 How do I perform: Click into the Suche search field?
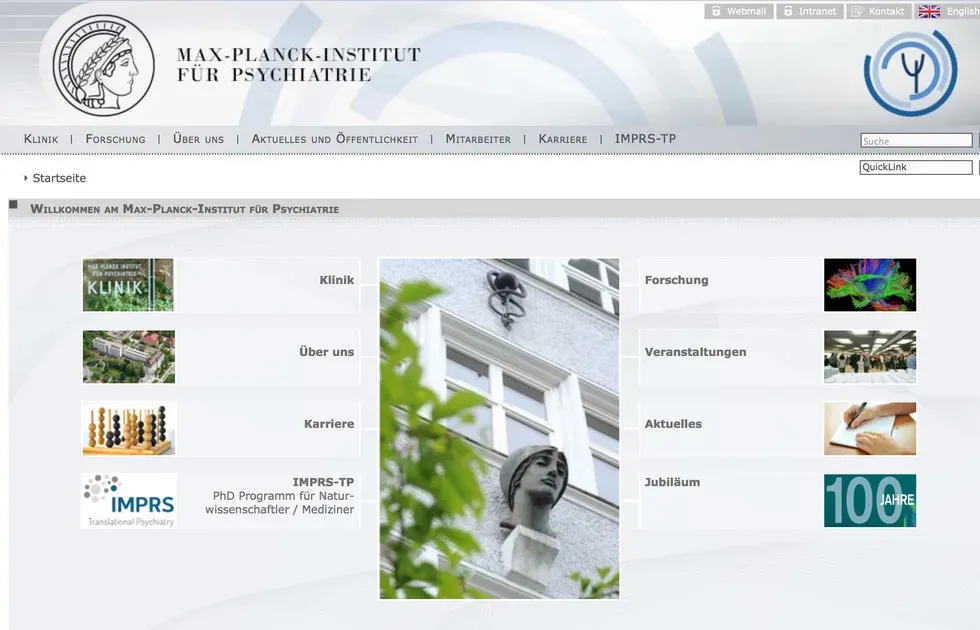[915, 141]
